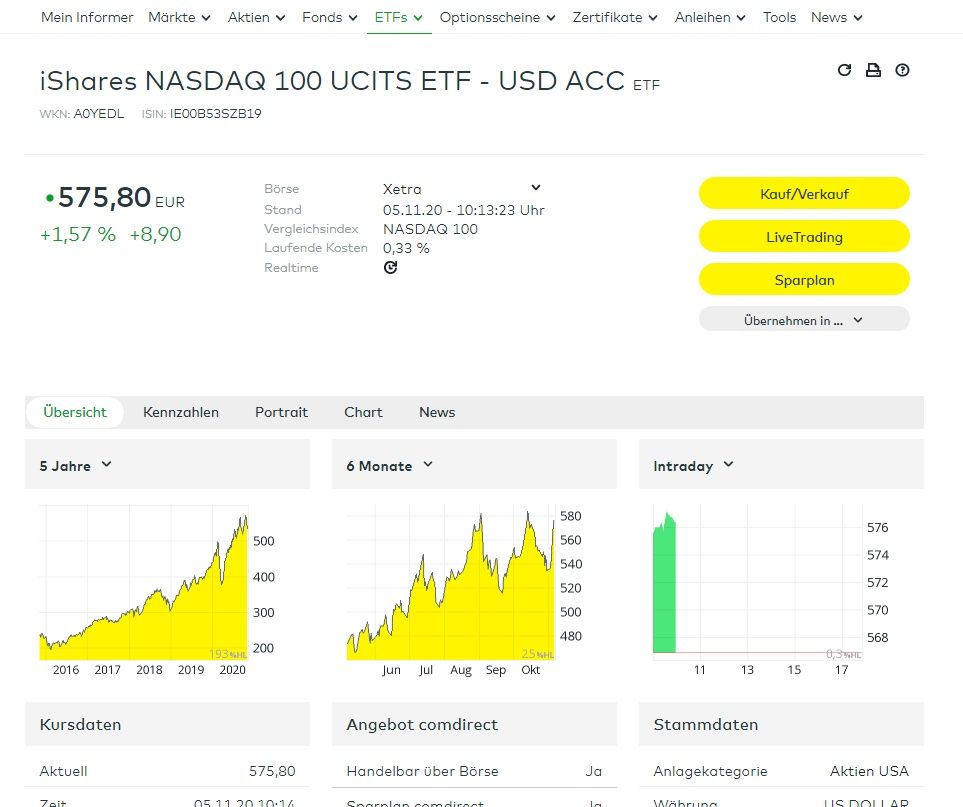Click the print page icon
The width and height of the screenshot is (963, 807).
pyautogui.click(x=873, y=70)
